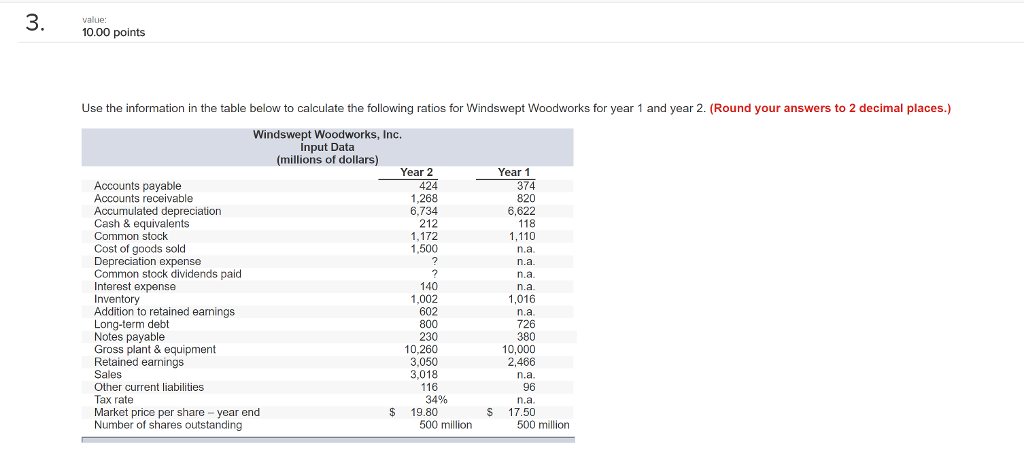The height and width of the screenshot is (465, 1024).
Task: Click the 'Input Data' table subtitle
Action: [327, 148]
